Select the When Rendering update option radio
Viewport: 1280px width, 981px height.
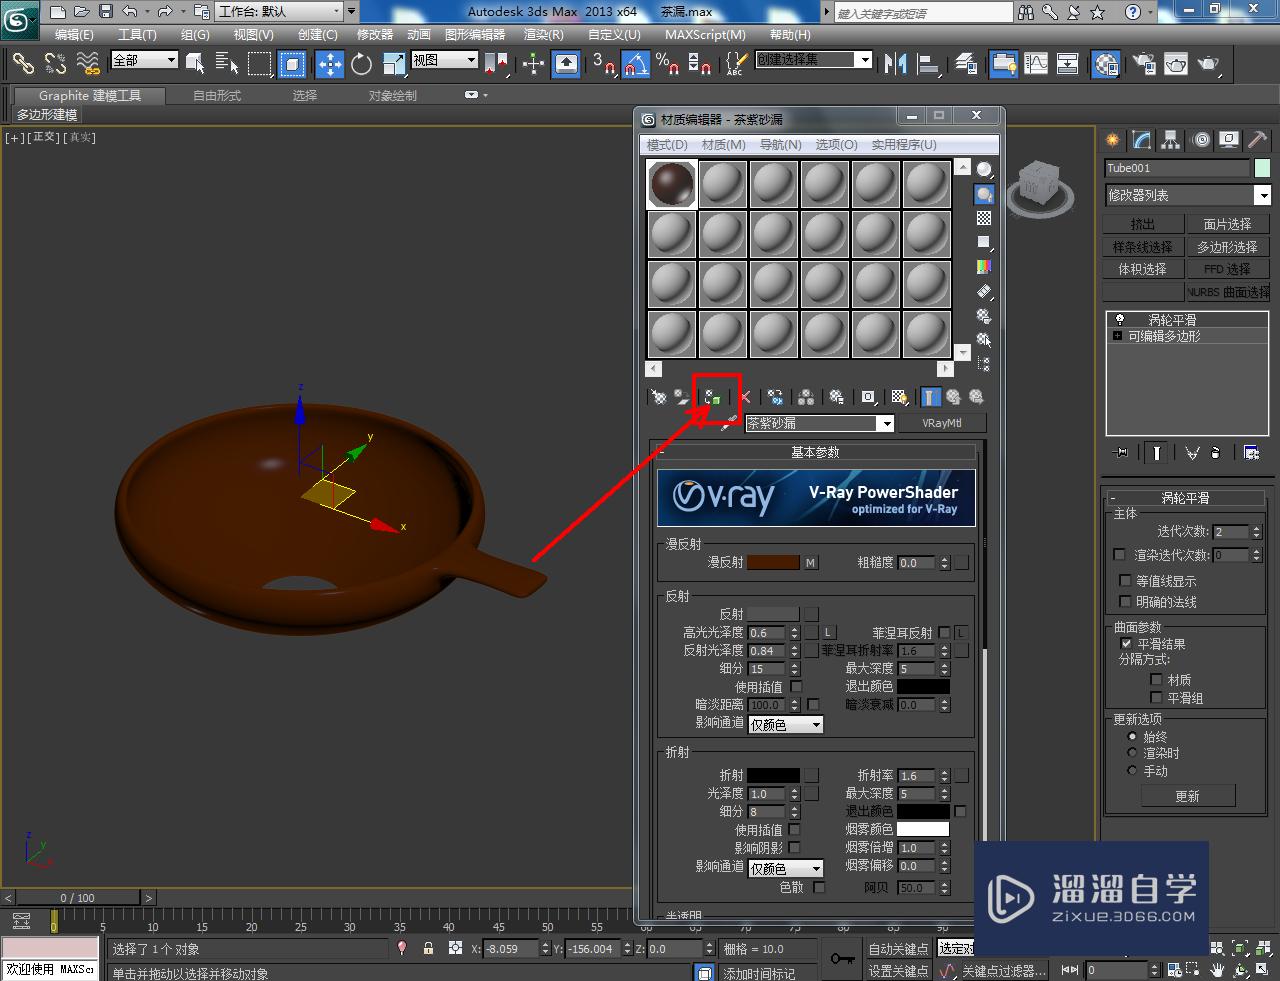[1132, 753]
